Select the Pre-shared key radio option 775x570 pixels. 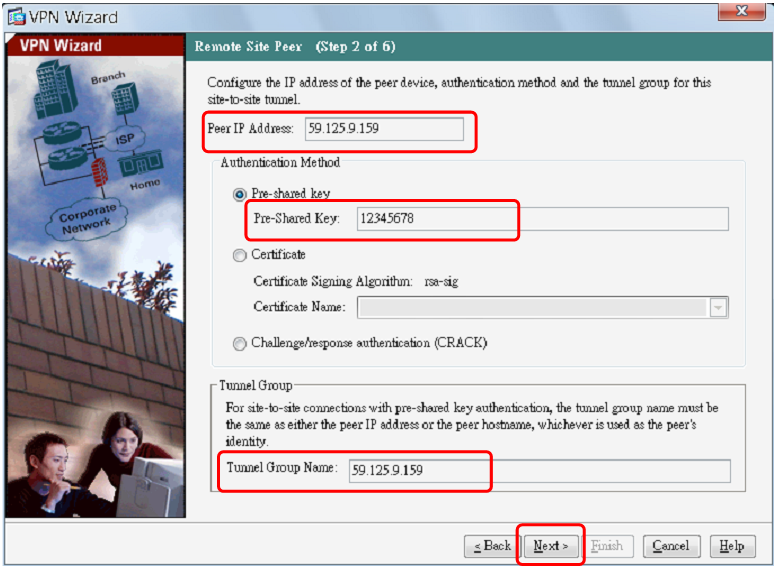pyautogui.click(x=239, y=195)
